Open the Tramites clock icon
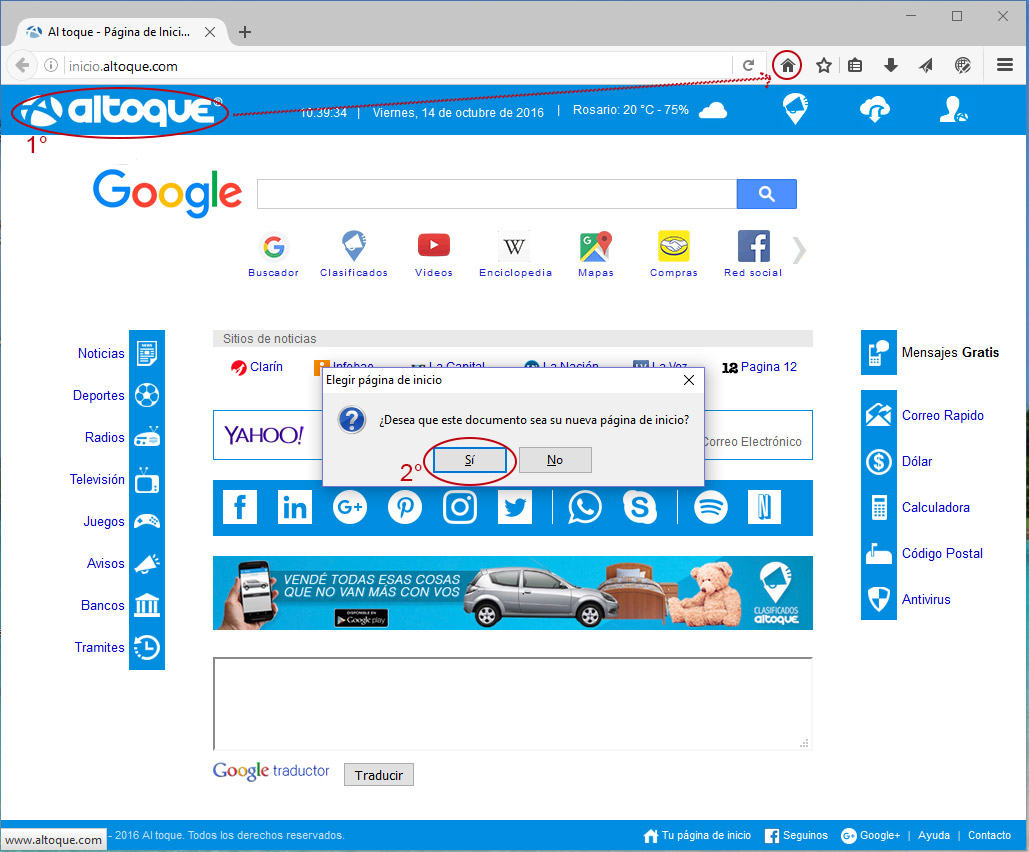 pos(146,647)
